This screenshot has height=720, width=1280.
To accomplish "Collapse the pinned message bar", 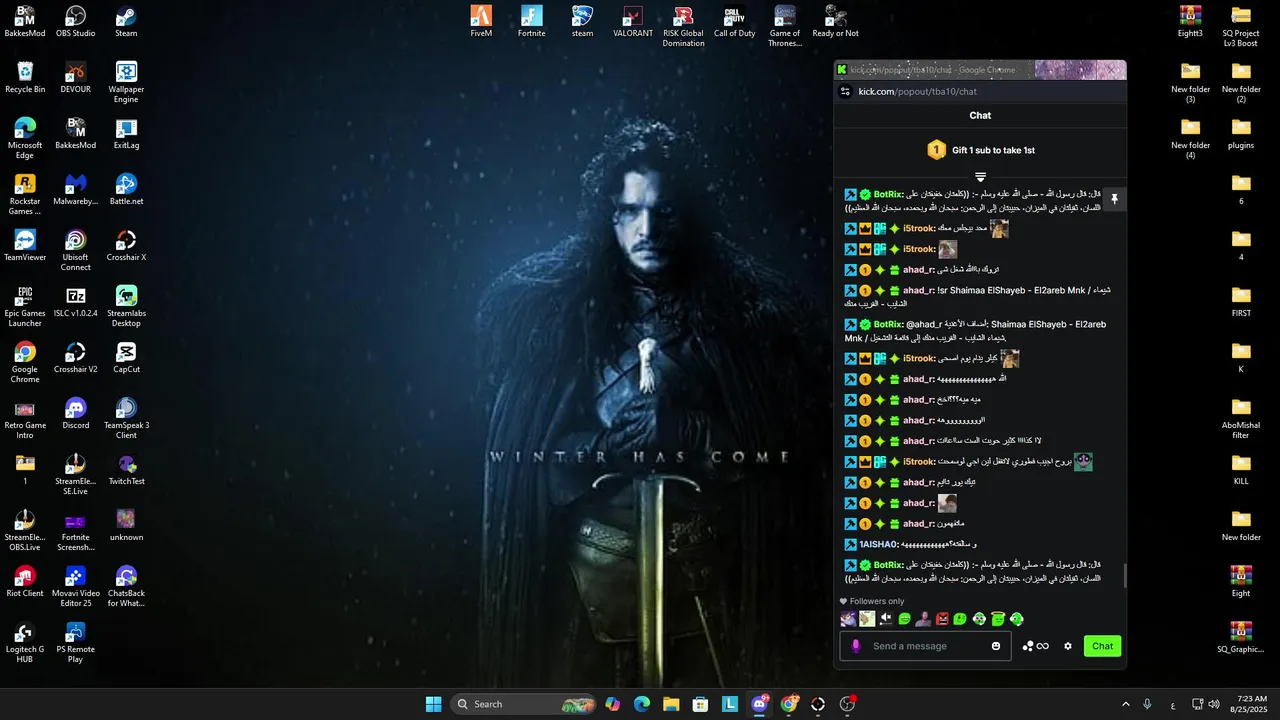I will pyautogui.click(x=980, y=177).
